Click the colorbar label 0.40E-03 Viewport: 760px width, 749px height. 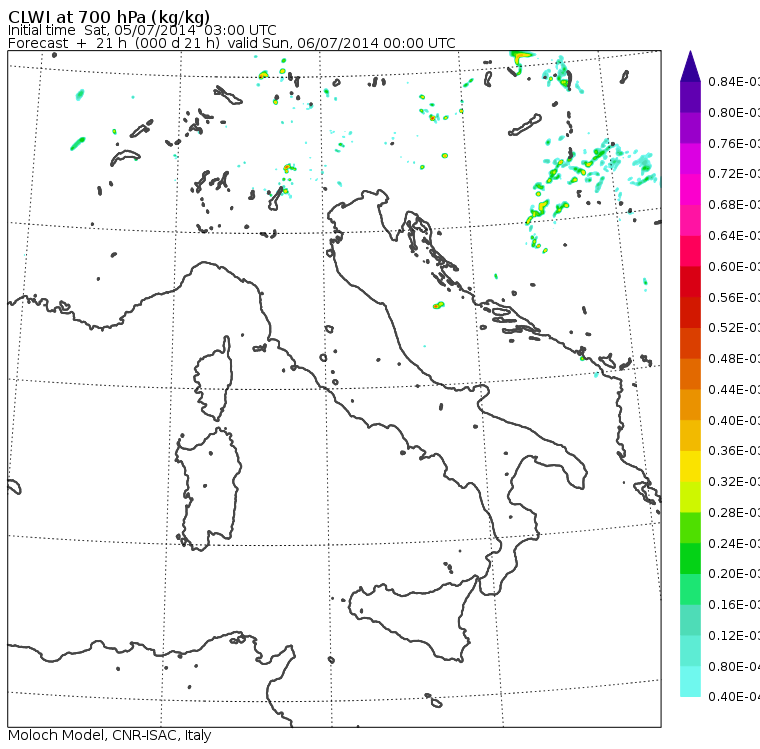point(734,420)
